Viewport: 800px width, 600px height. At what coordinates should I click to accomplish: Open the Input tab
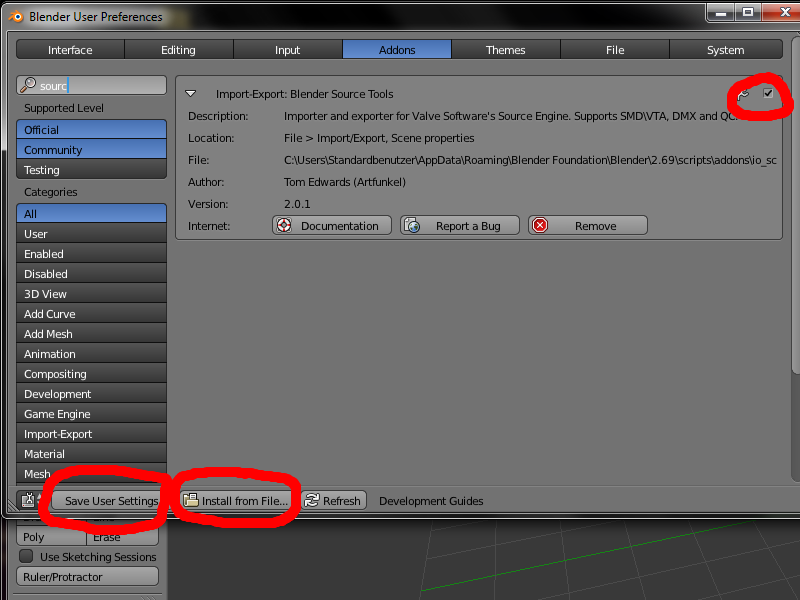point(288,50)
